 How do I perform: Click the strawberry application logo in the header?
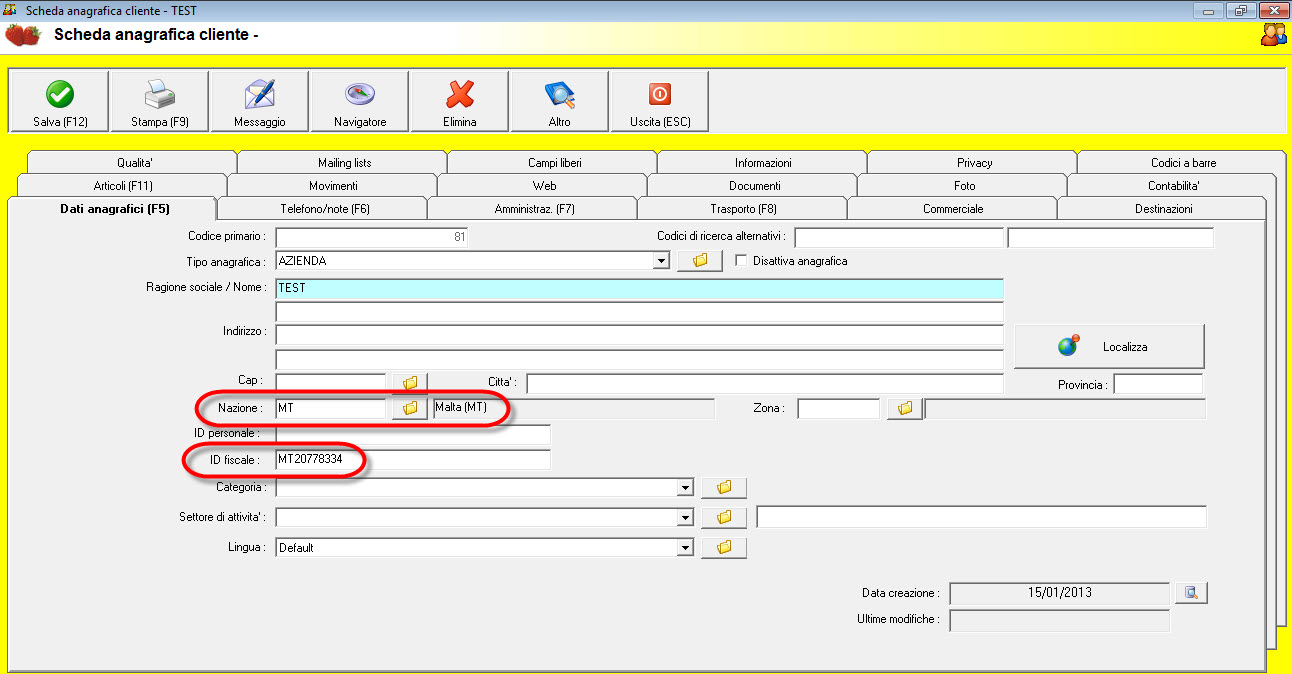click(x=22, y=35)
